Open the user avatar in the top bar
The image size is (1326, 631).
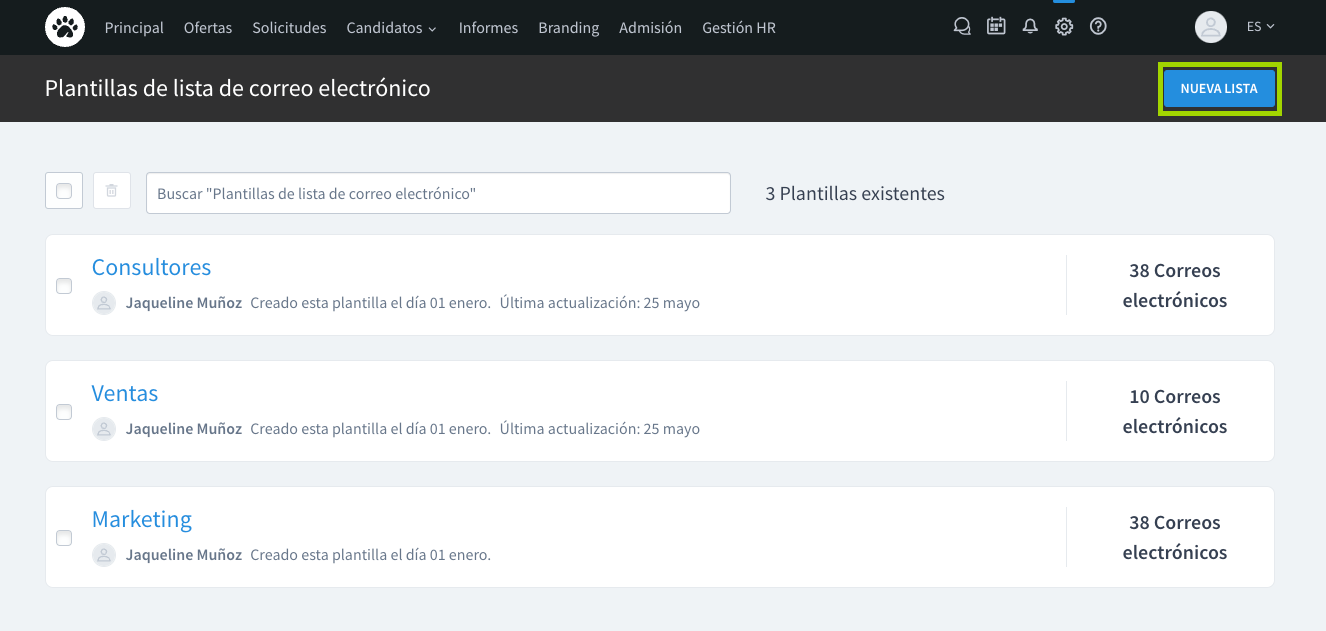[x=1210, y=27]
